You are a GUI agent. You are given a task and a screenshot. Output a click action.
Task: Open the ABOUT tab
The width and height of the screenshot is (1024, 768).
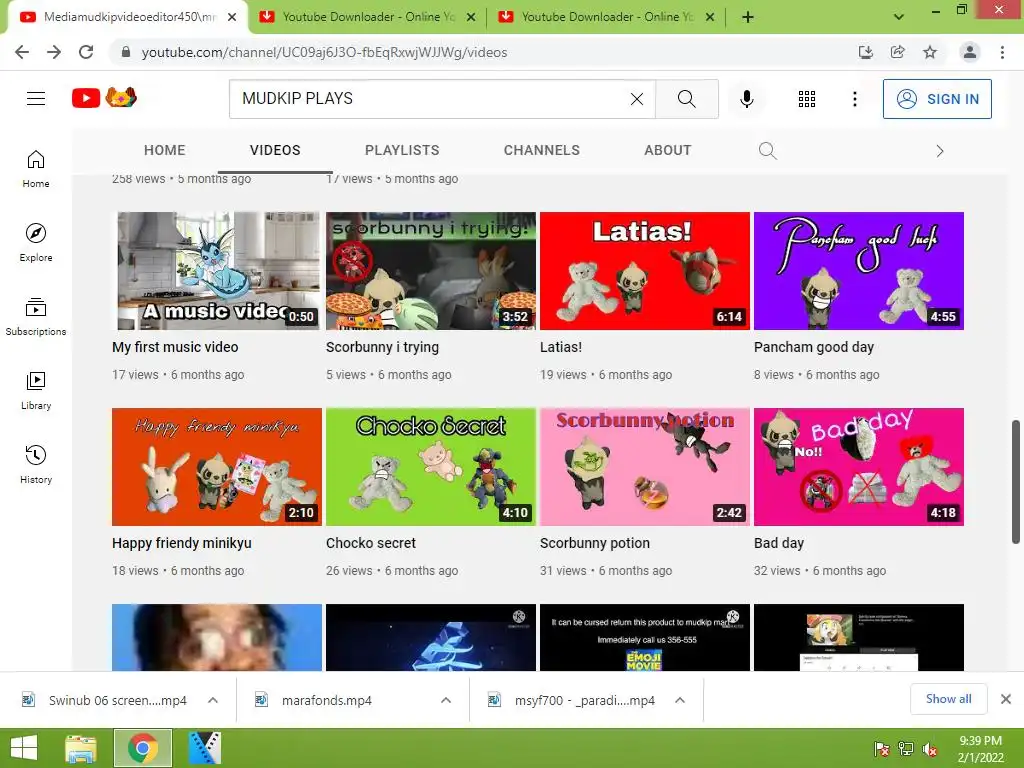click(667, 150)
